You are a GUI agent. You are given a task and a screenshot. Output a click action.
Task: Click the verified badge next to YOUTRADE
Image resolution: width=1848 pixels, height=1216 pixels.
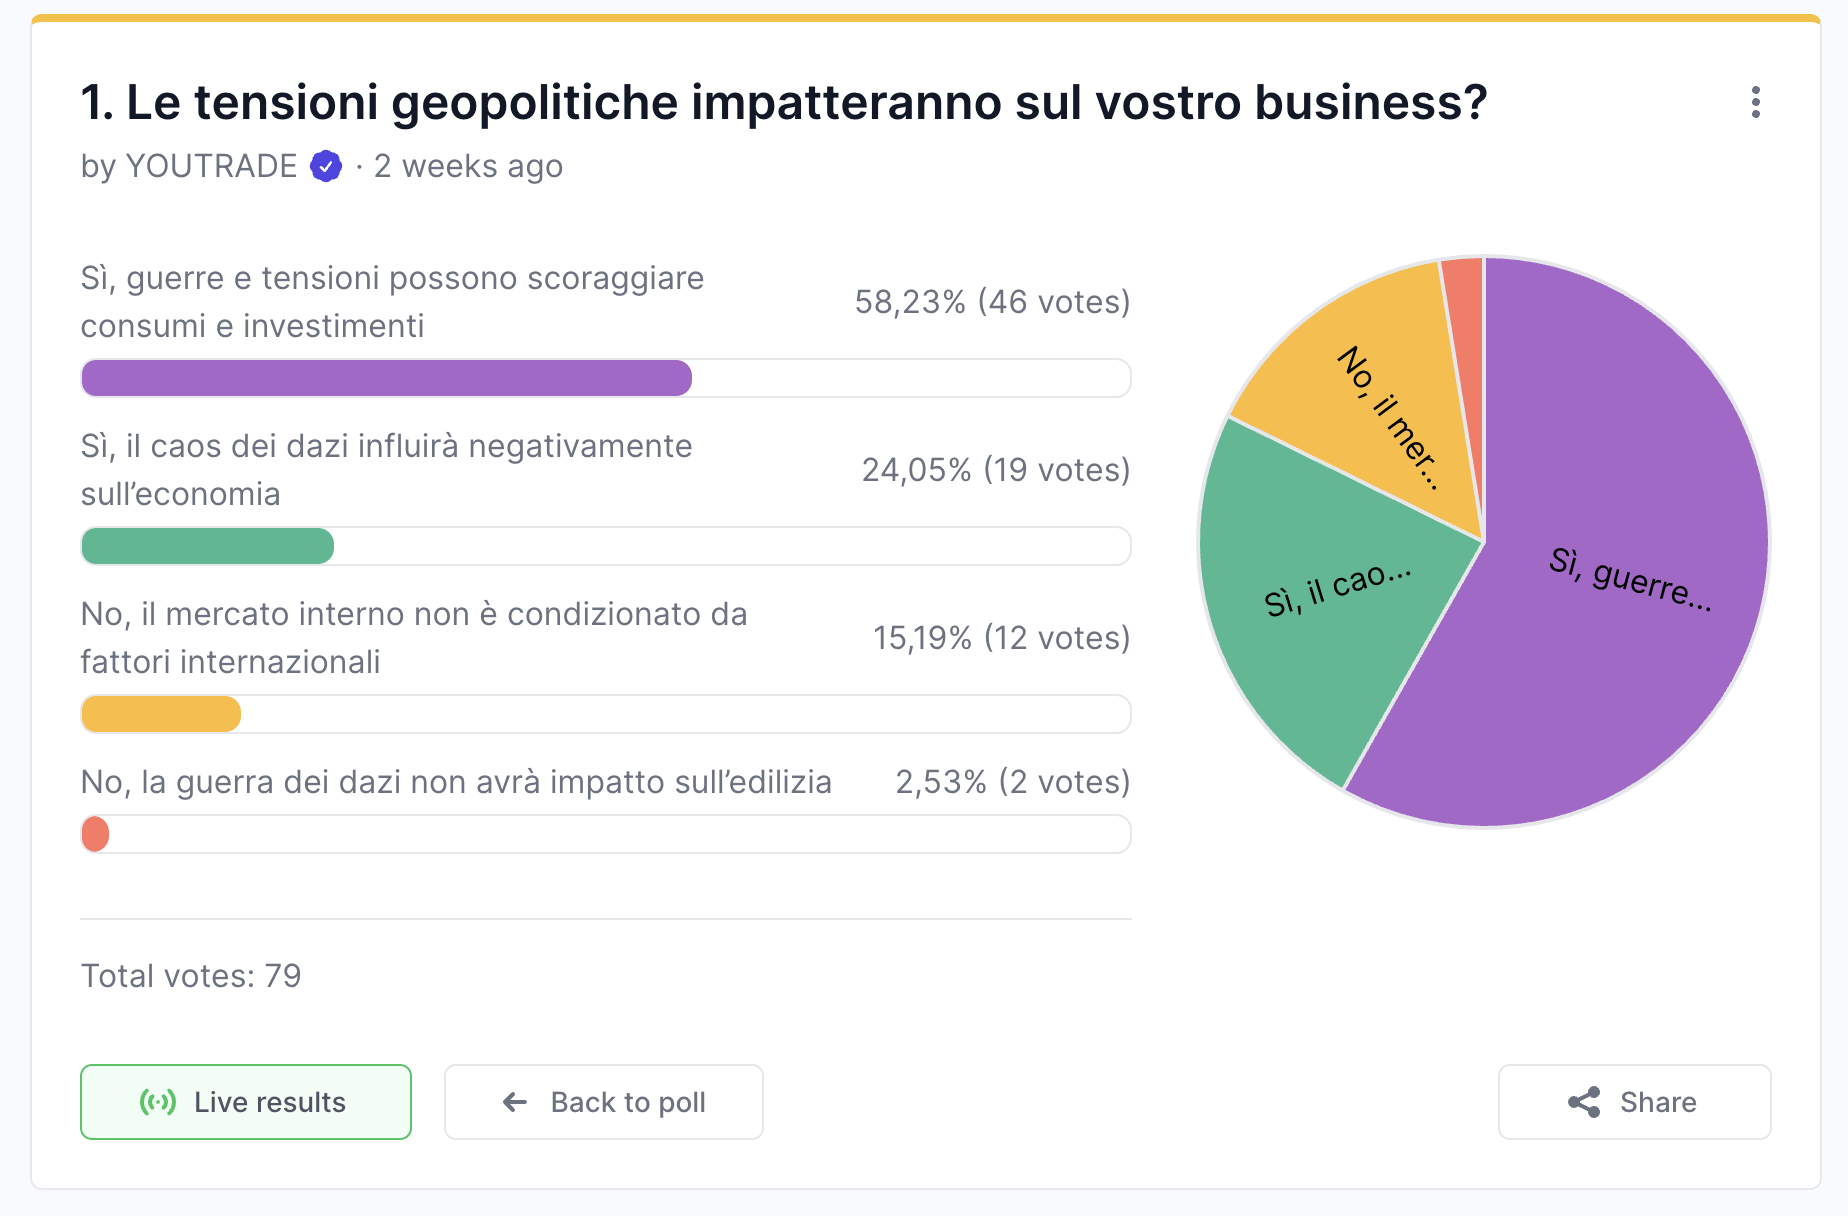pos(326,166)
